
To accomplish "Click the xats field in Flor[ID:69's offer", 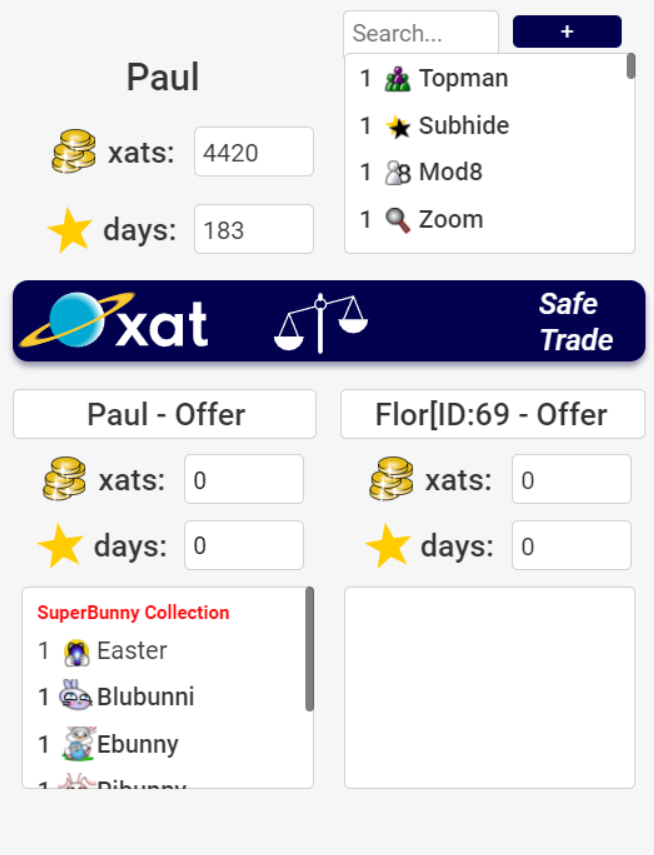I will pyautogui.click(x=570, y=479).
